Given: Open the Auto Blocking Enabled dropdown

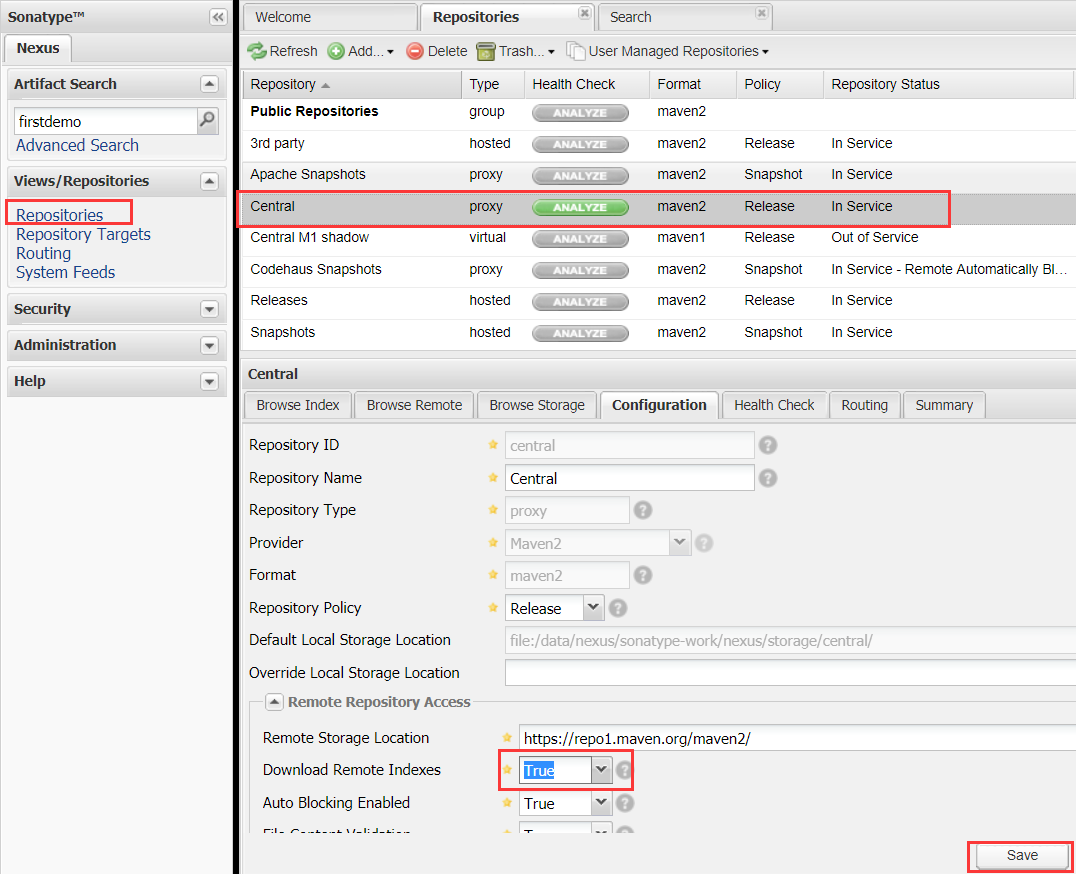Looking at the screenshot, I should click(x=601, y=803).
